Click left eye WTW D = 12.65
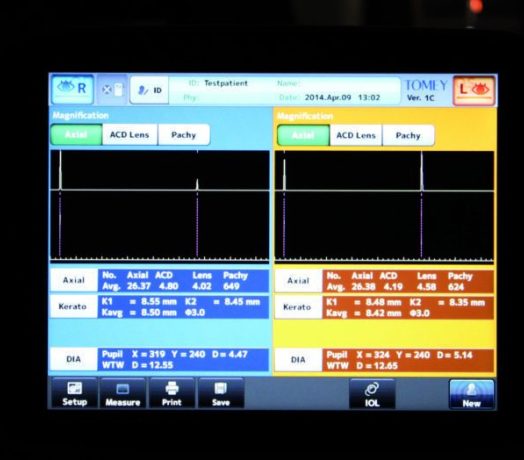The height and width of the screenshot is (460, 524). (x=377, y=366)
